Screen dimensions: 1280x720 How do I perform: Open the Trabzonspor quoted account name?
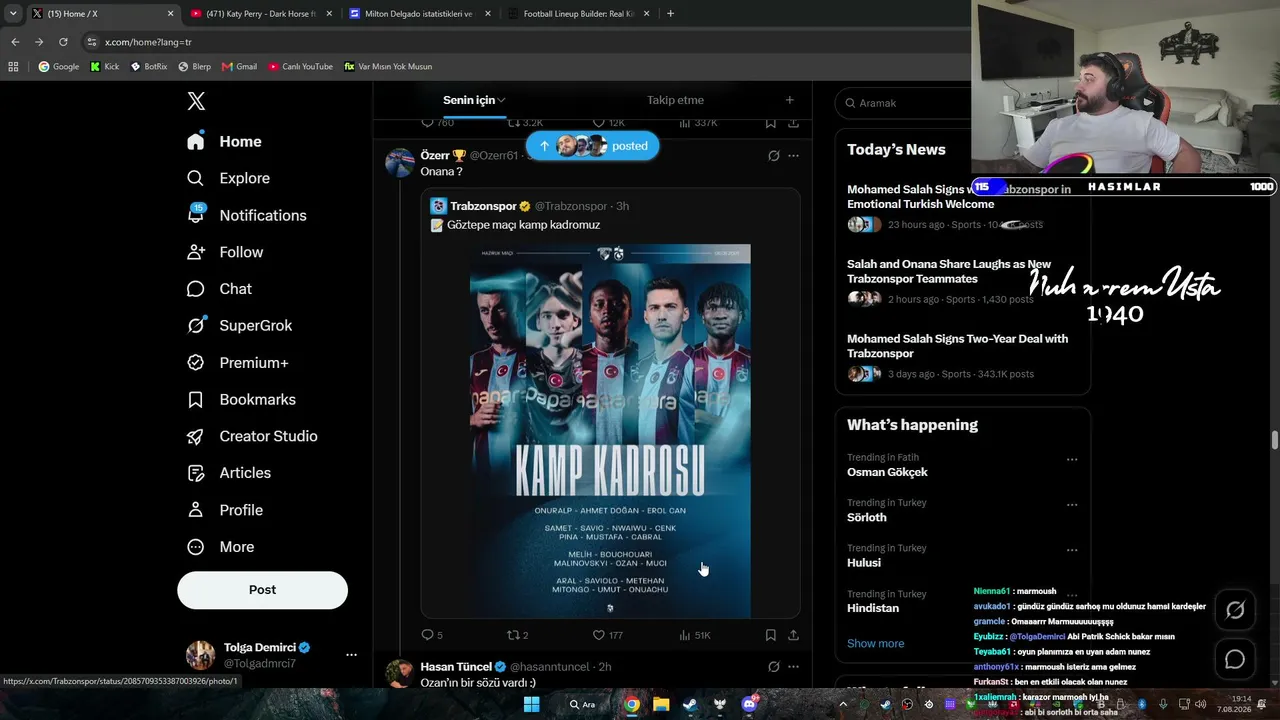(x=483, y=206)
